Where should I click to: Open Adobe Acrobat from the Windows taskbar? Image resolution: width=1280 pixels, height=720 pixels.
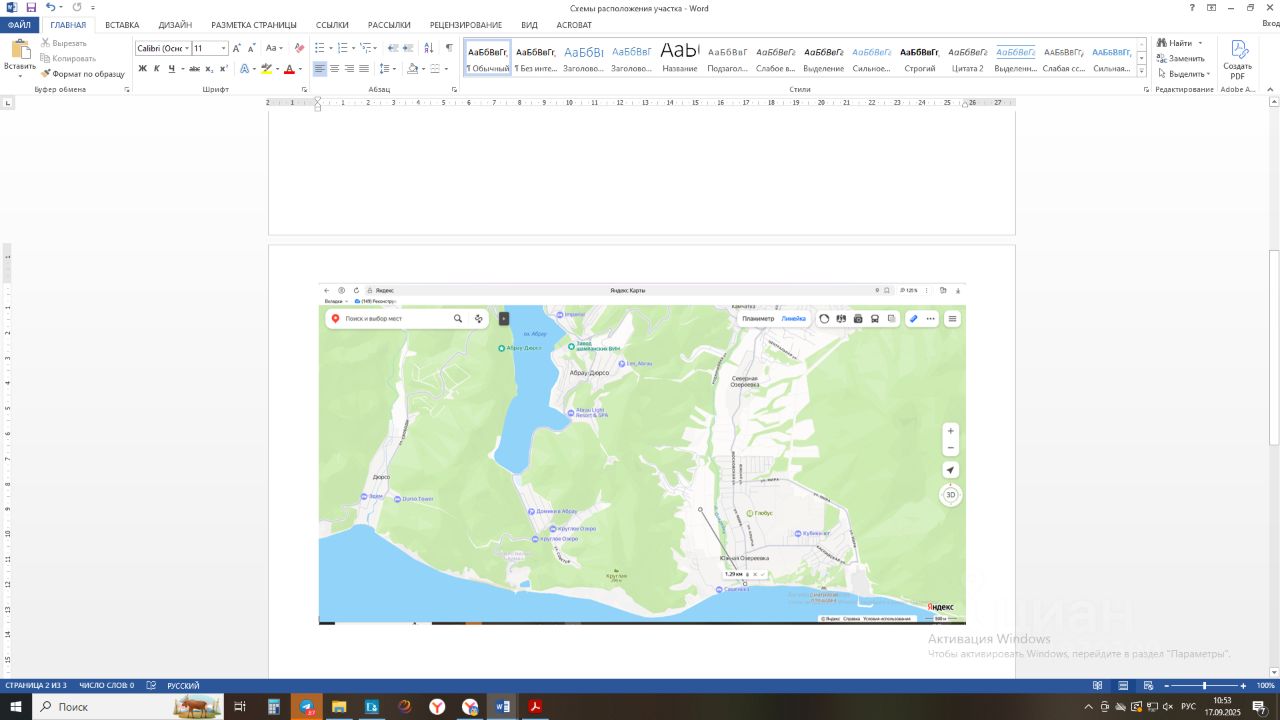tap(535, 707)
